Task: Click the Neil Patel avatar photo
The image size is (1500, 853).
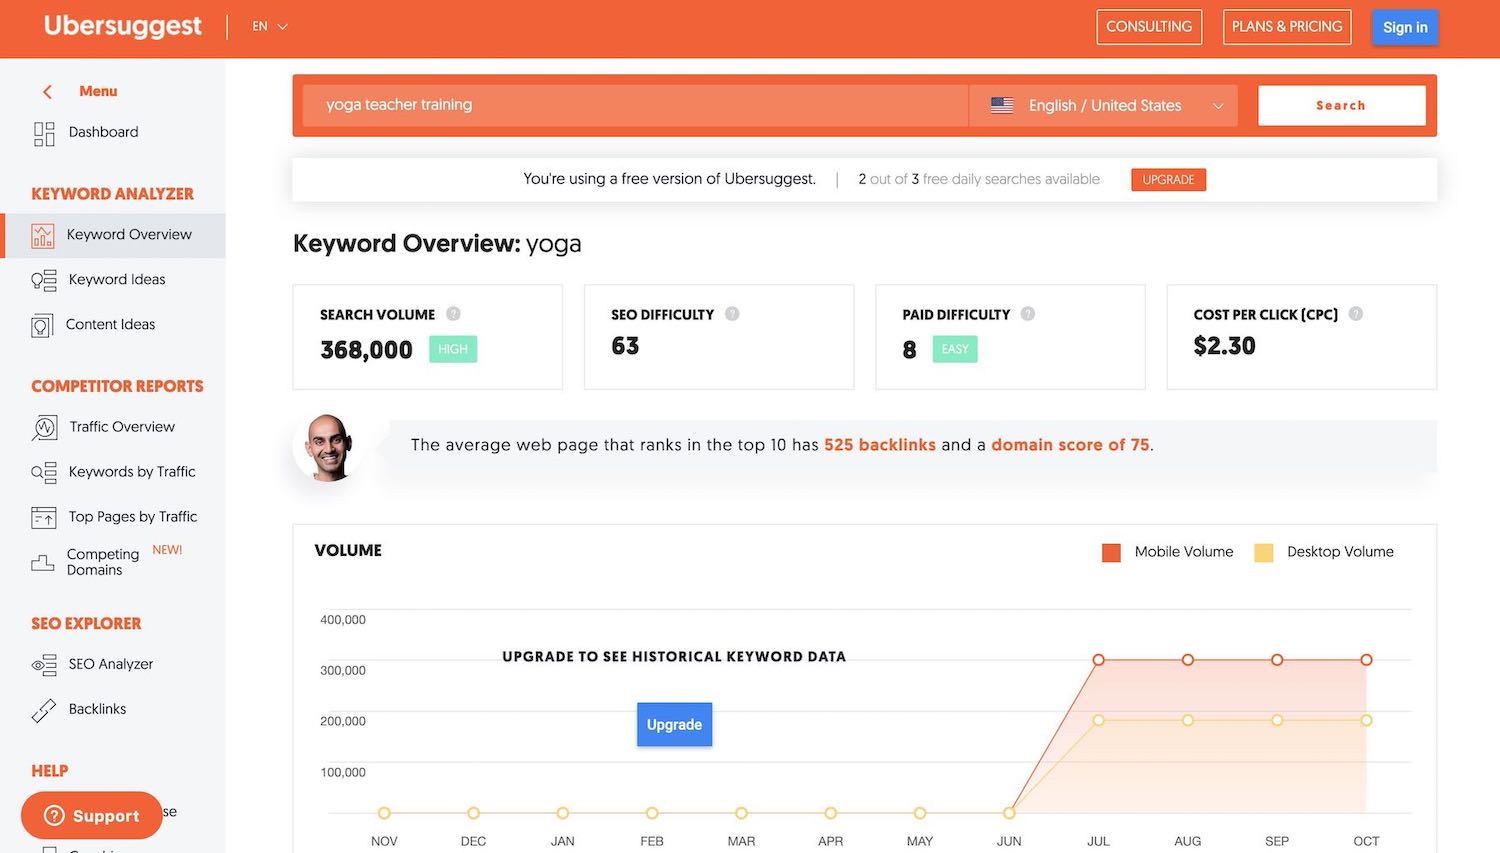Action: (x=328, y=447)
